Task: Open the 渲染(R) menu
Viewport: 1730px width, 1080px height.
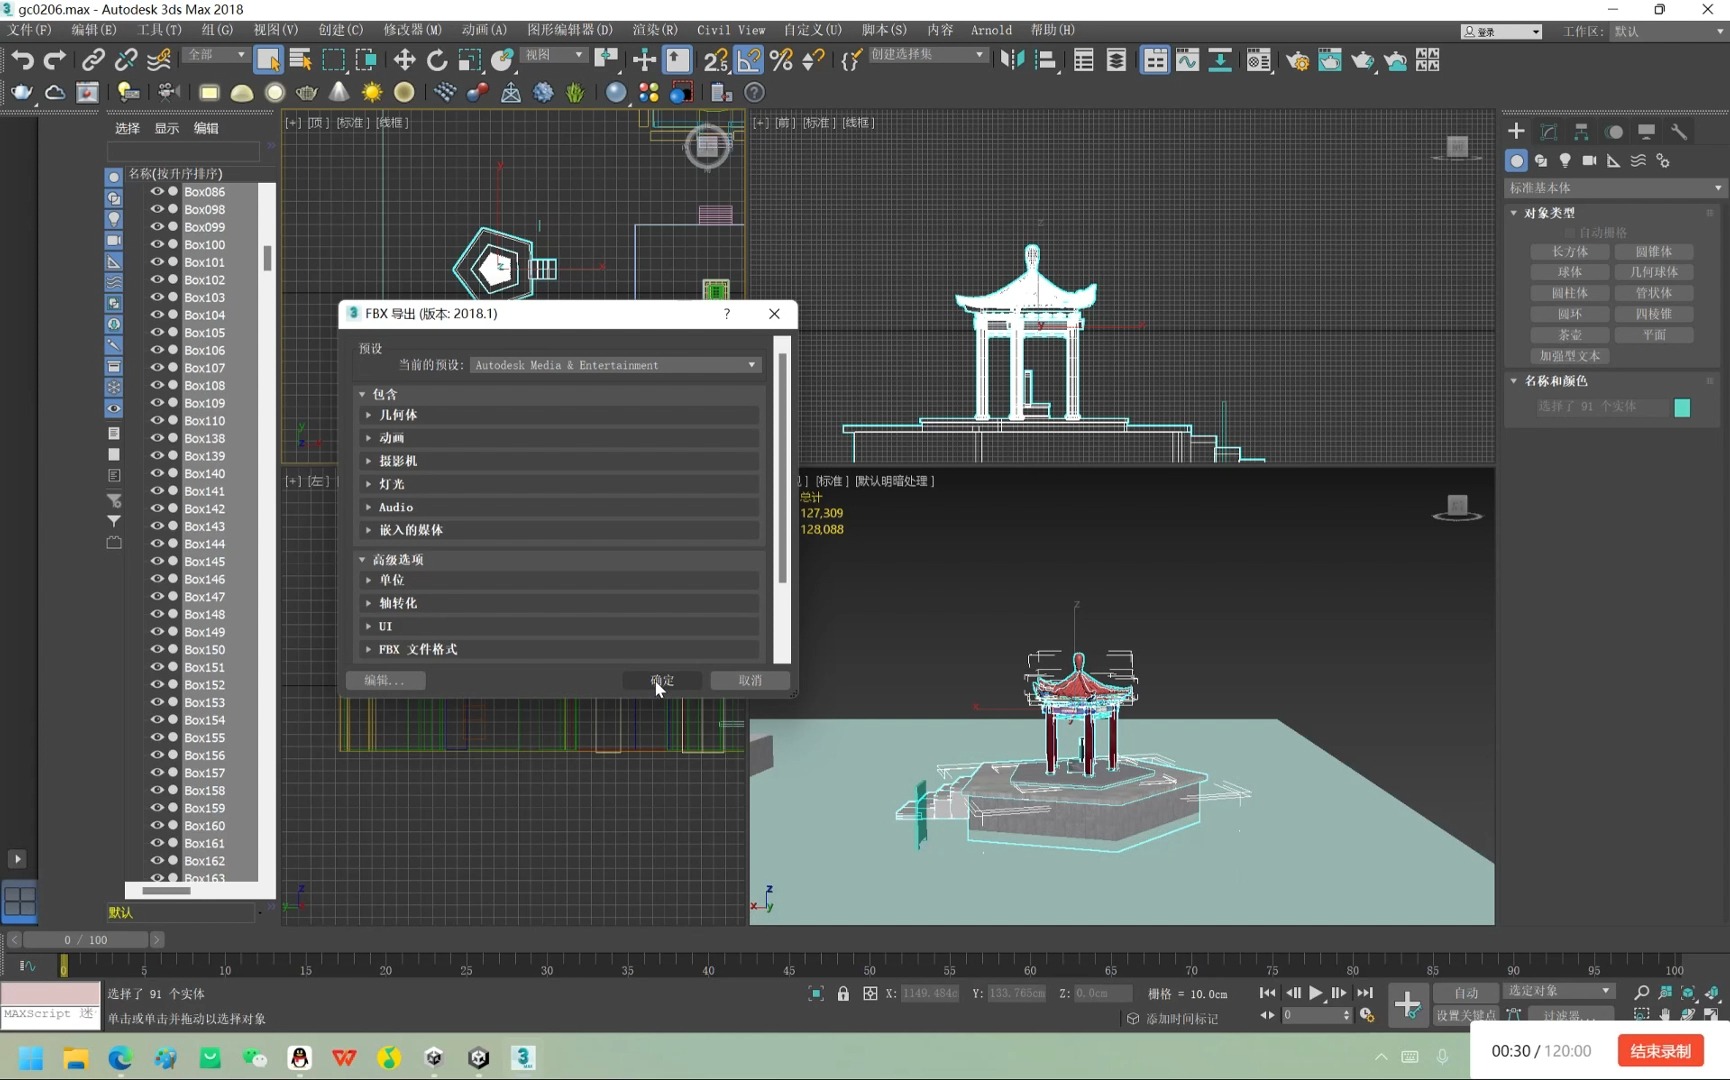Action: pos(654,30)
